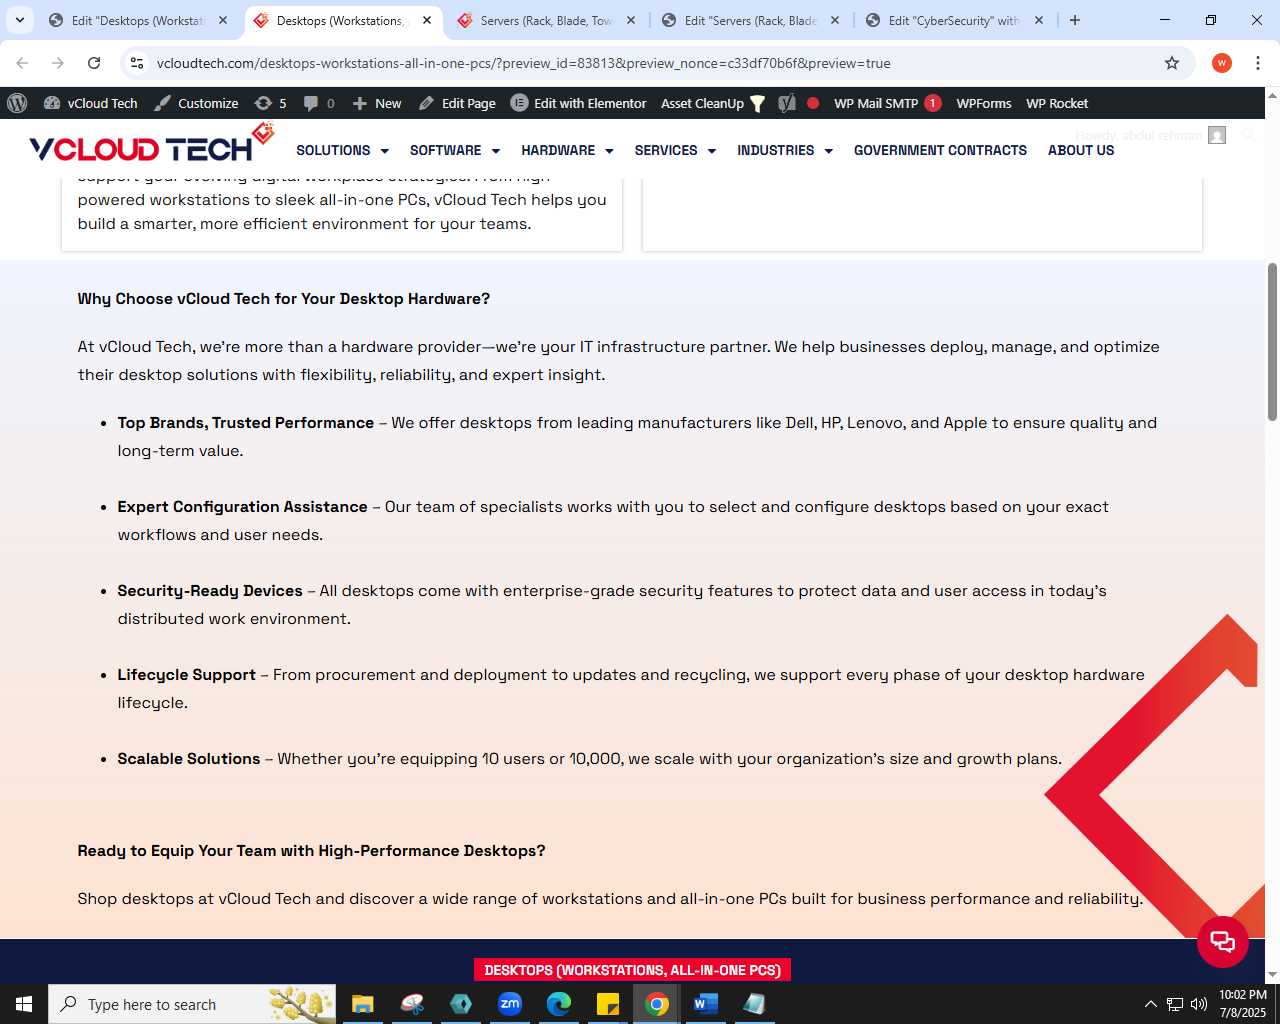Click "Lifecycle Support" bullet heading
The height and width of the screenshot is (1024, 1280).
(x=186, y=675)
